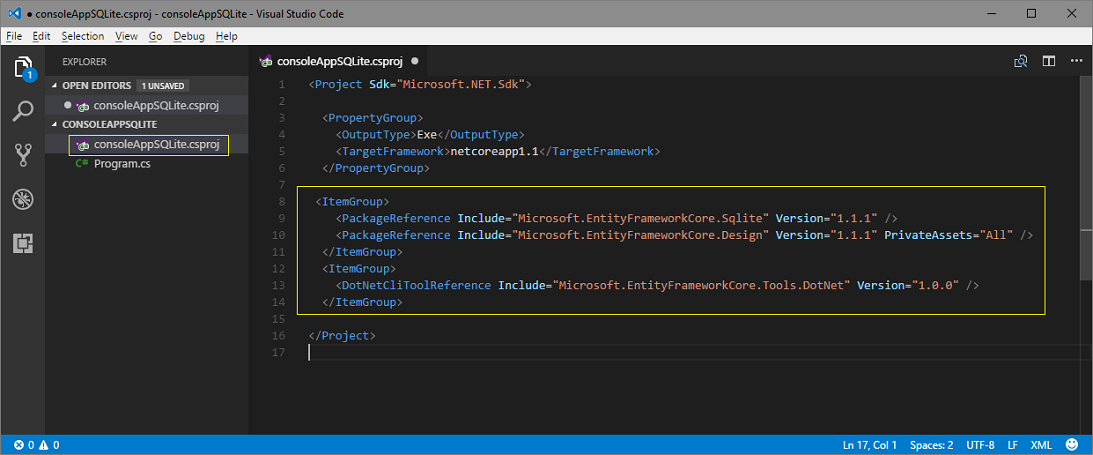Click the EXPLORER panel title
The height and width of the screenshot is (455, 1093).
(84, 61)
